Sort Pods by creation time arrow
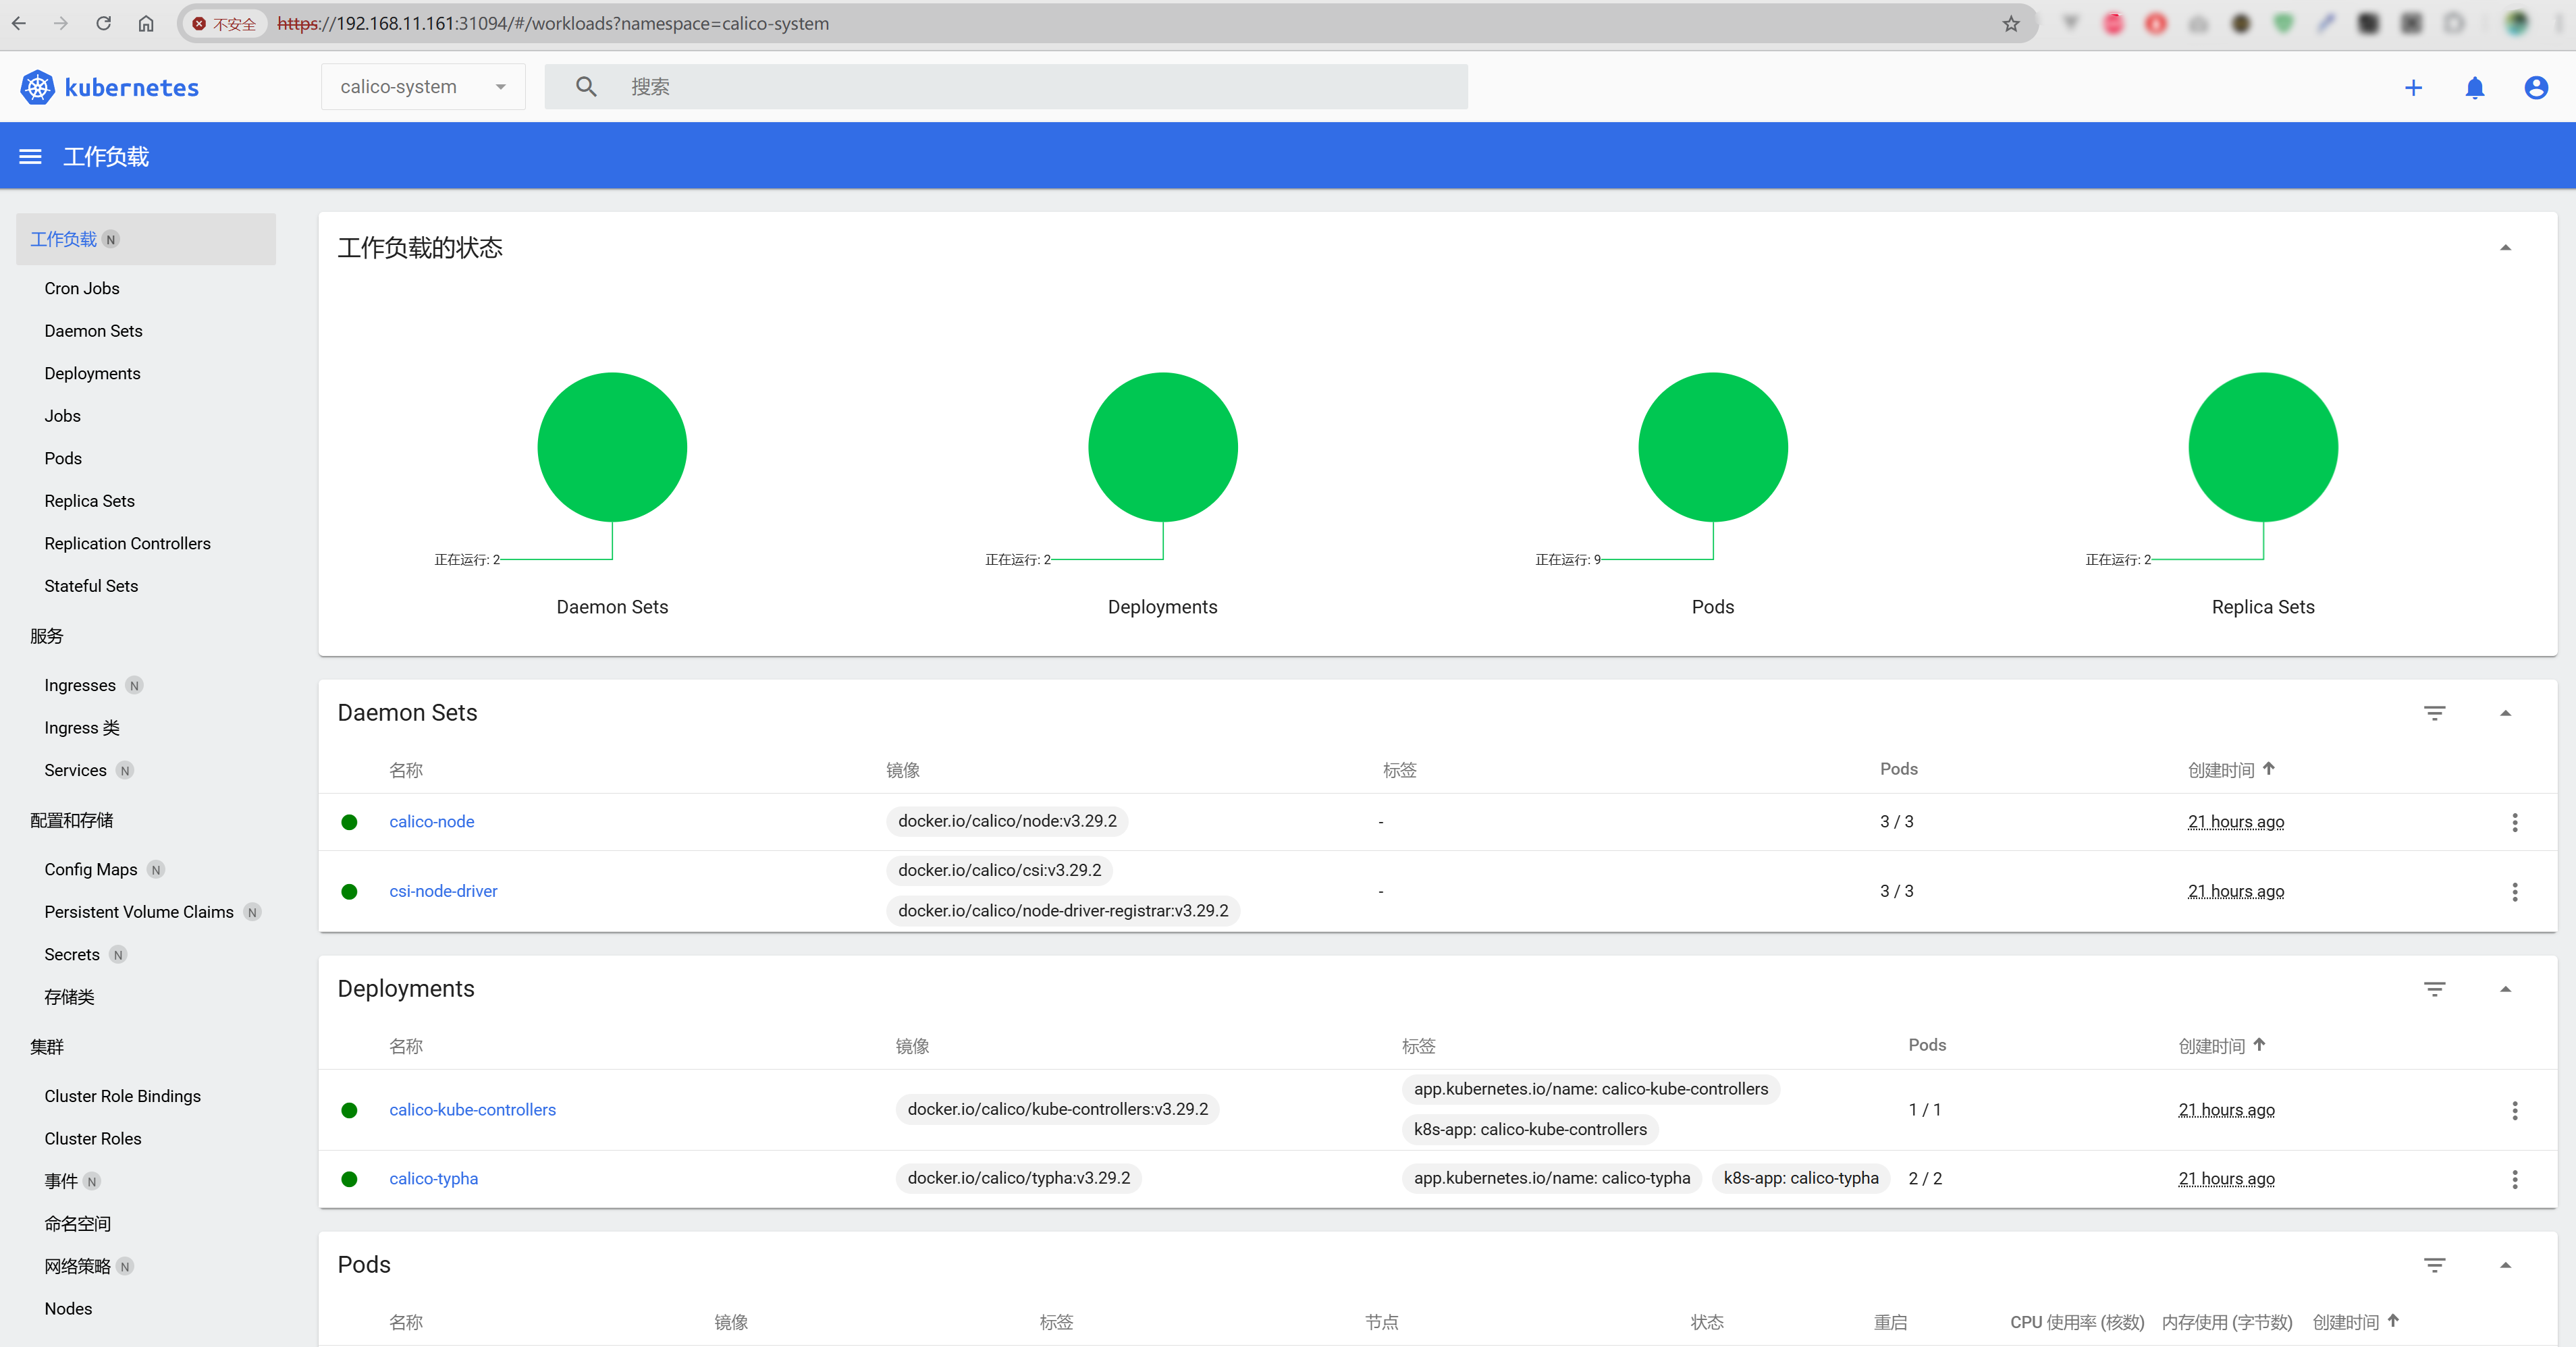2576x1347 pixels. coord(2393,1321)
